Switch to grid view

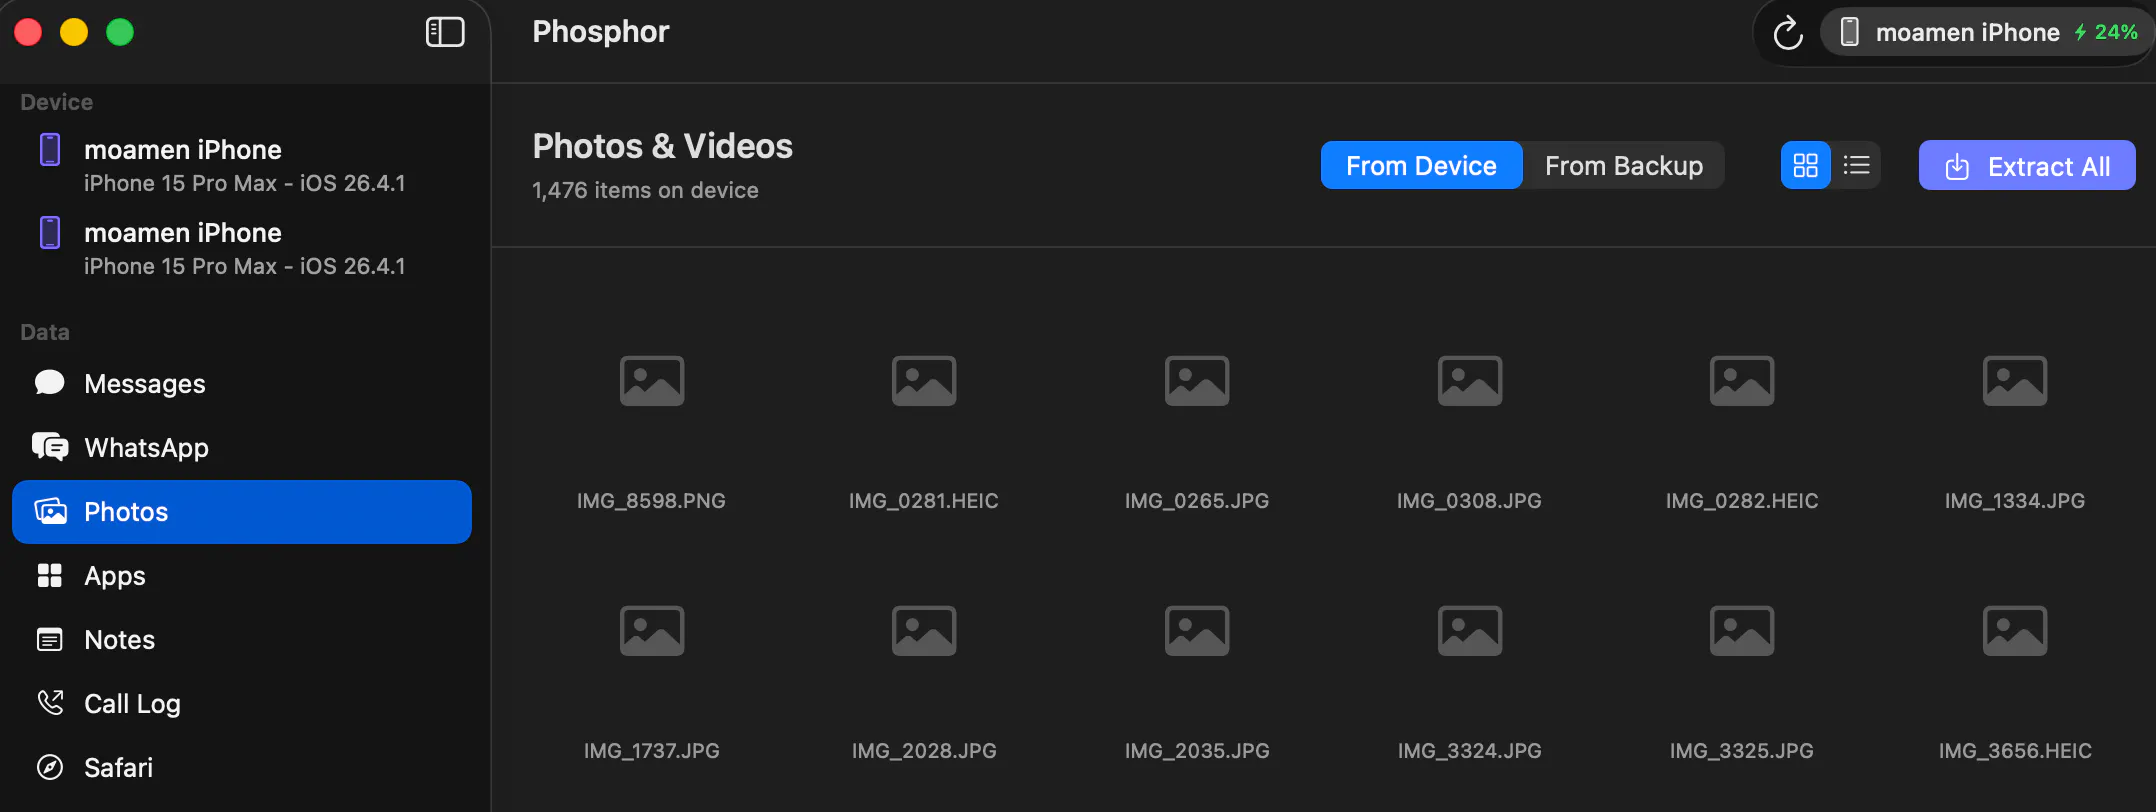click(1806, 165)
